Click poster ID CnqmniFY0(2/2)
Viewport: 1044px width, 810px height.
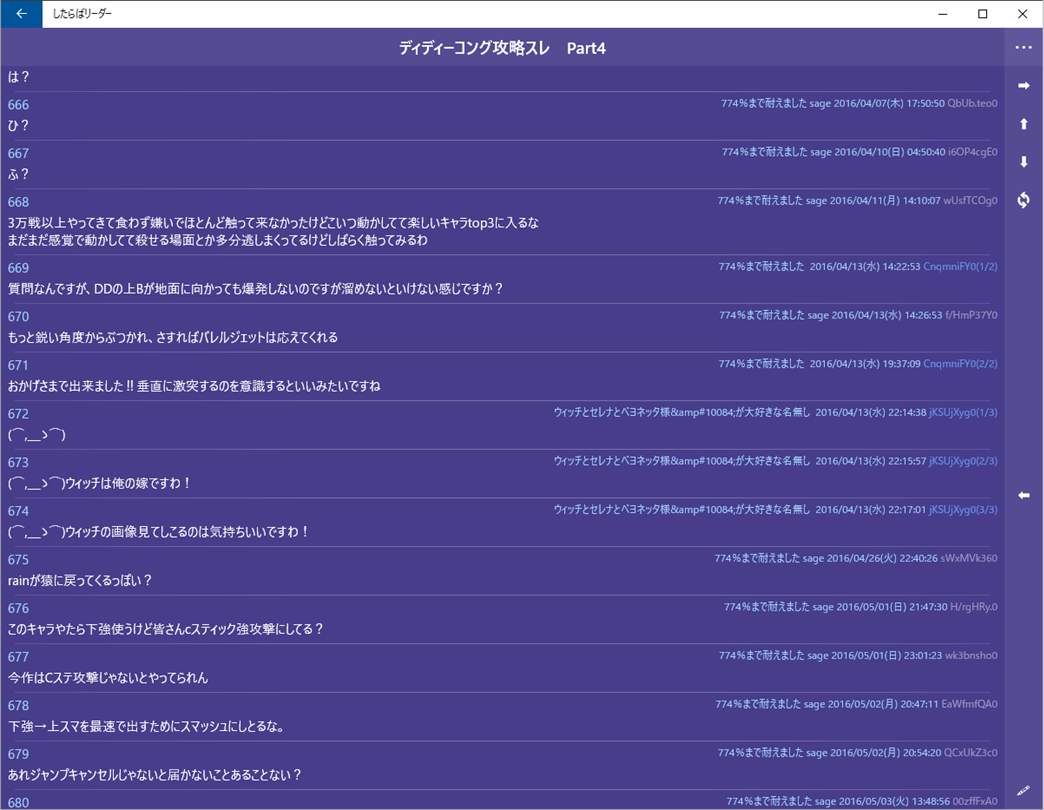pyautogui.click(x=960, y=364)
